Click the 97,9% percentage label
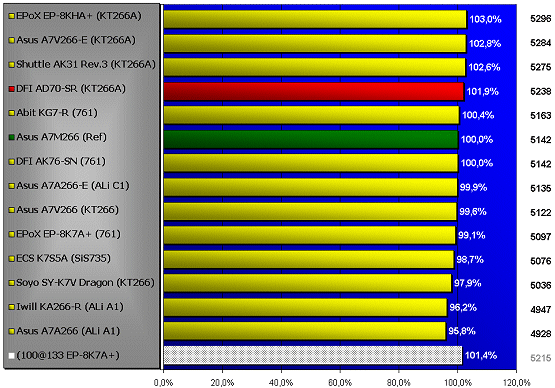 (468, 284)
